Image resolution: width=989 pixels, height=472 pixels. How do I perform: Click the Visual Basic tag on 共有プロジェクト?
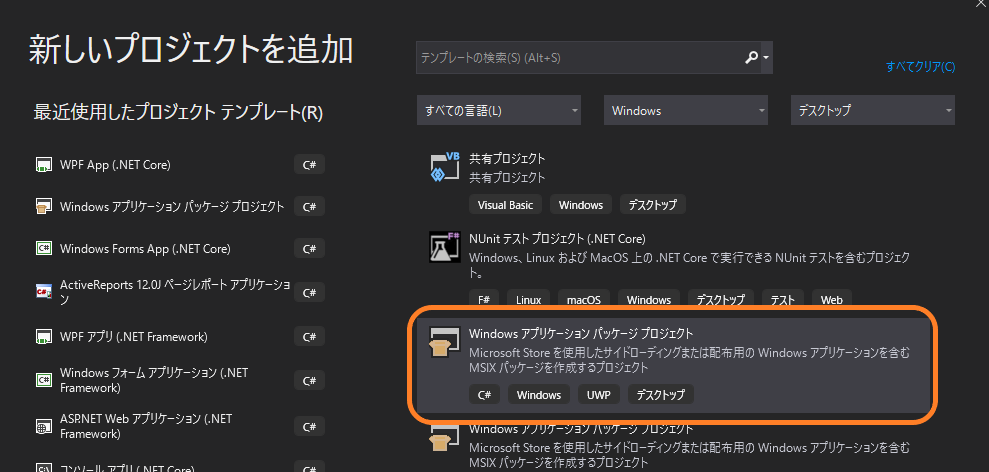pyautogui.click(x=505, y=205)
